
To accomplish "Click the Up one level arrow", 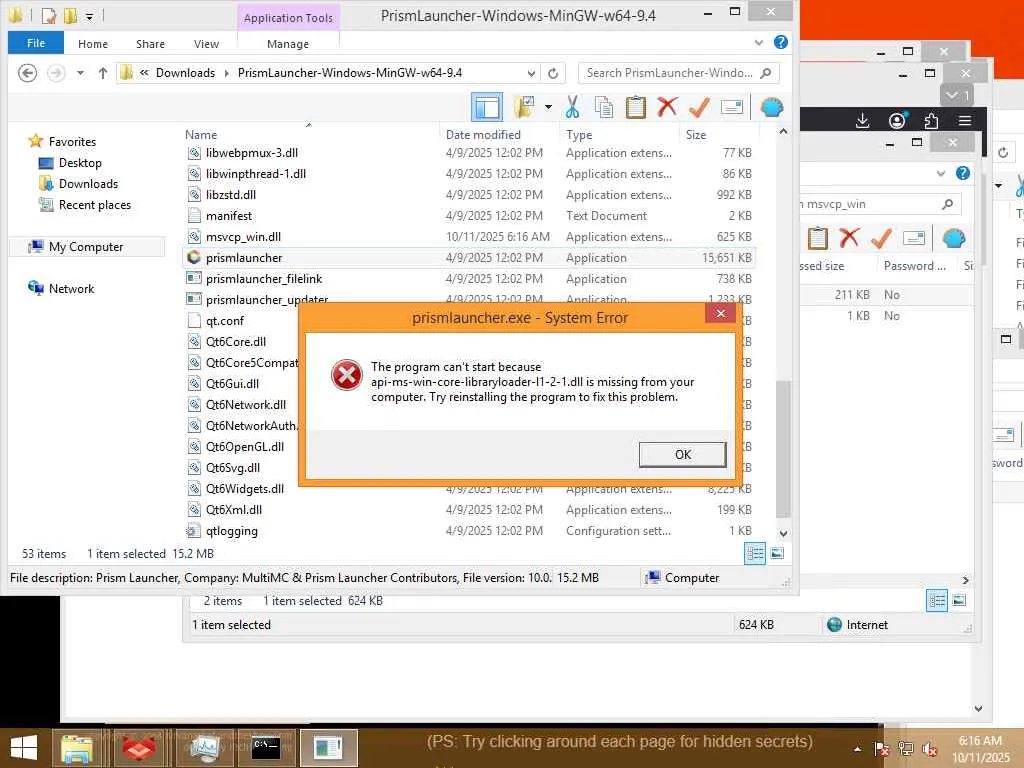I will [103, 73].
